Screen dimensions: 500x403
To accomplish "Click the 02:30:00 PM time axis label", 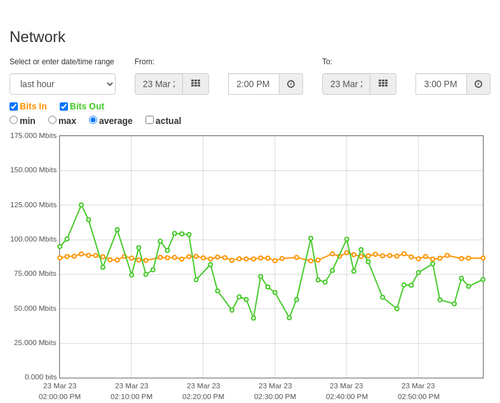I will [275, 397].
